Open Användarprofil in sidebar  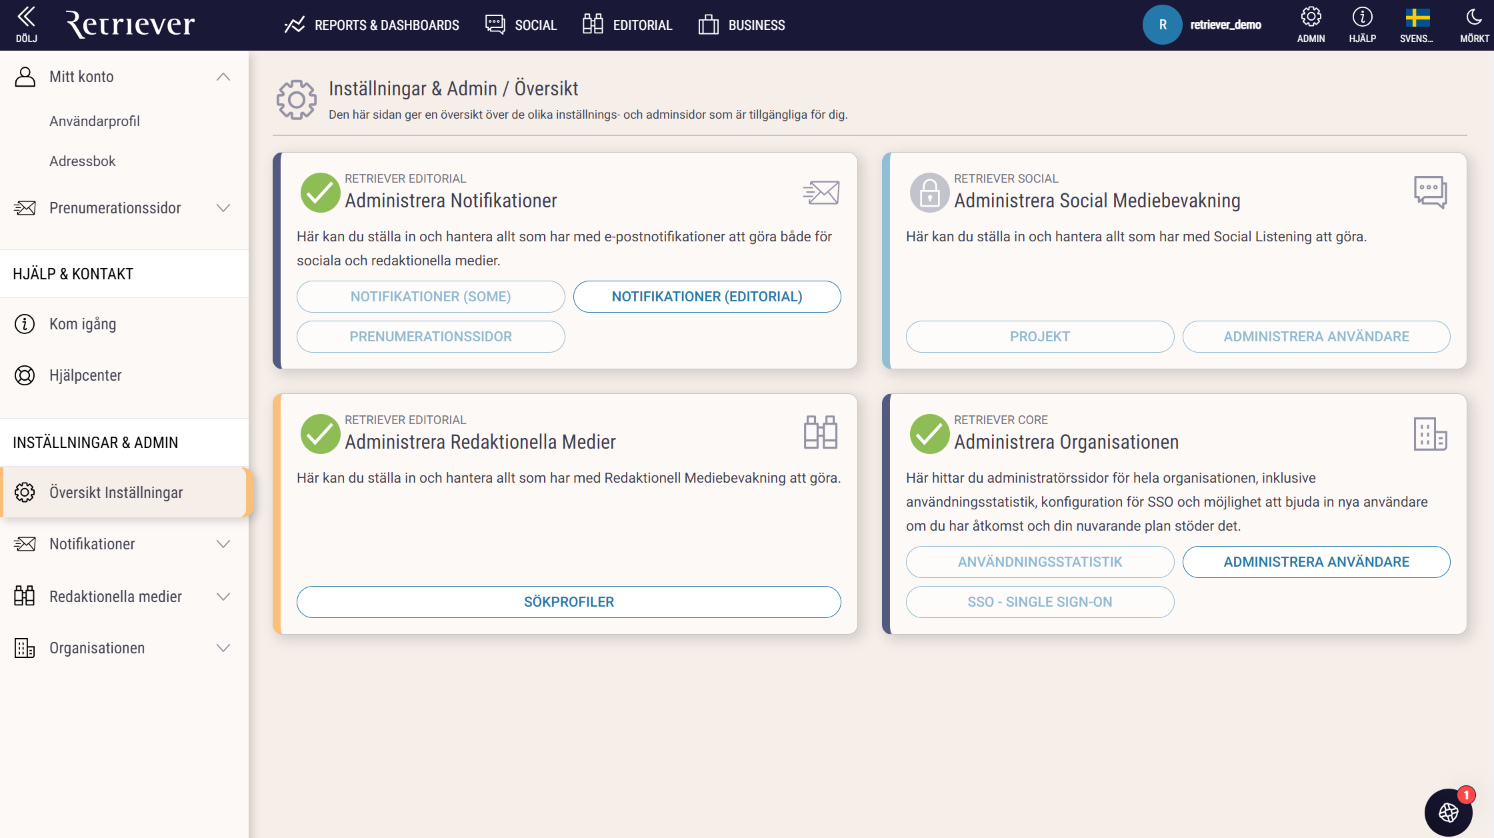point(95,121)
